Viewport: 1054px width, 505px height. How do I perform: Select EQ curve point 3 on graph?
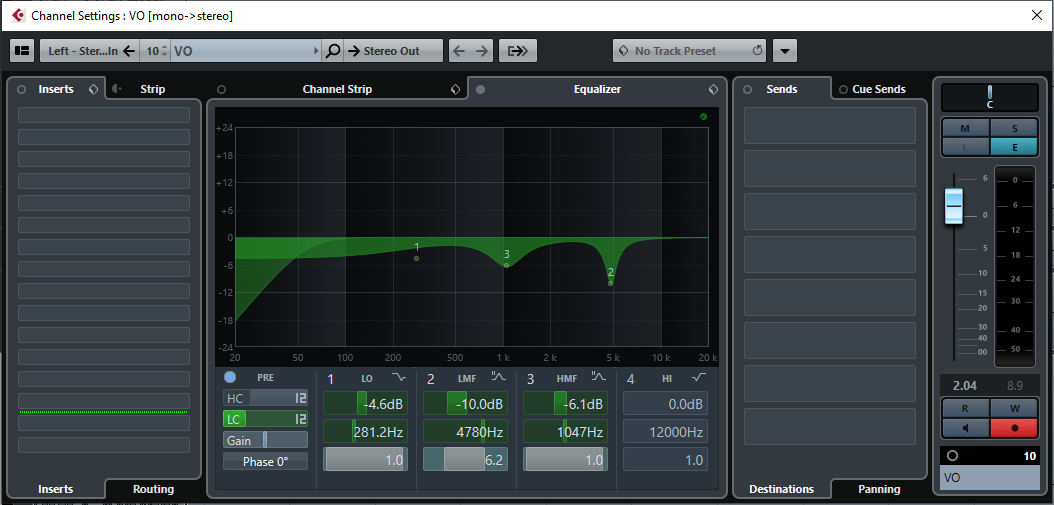pyautogui.click(x=506, y=265)
